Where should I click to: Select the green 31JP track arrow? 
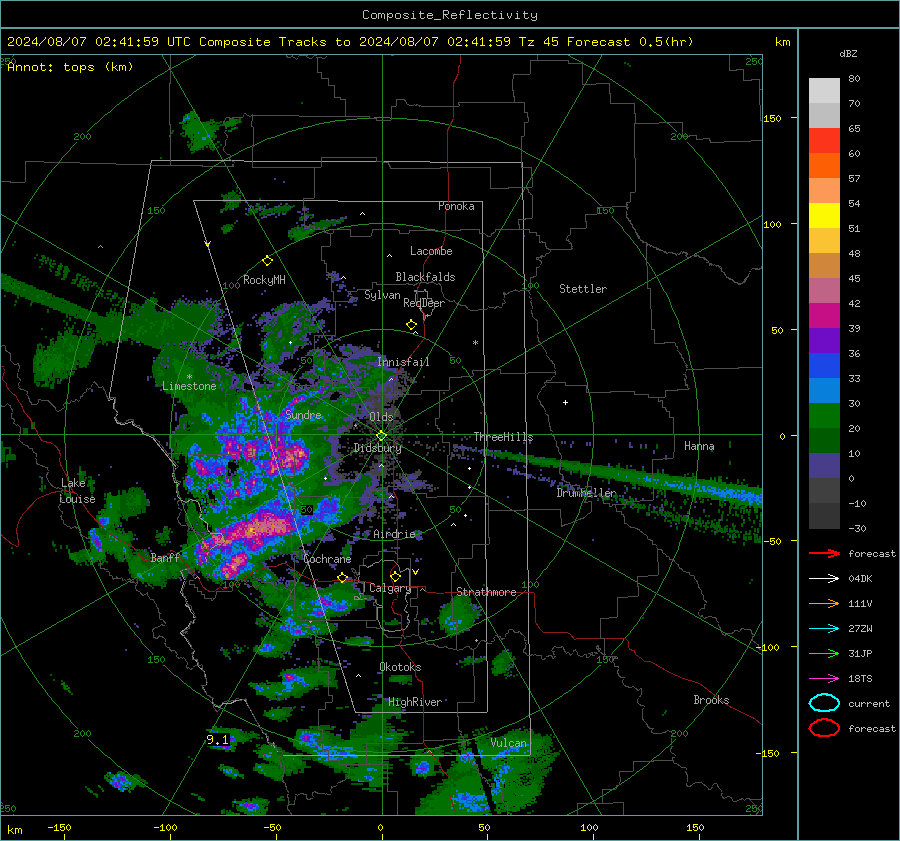pyautogui.click(x=824, y=653)
